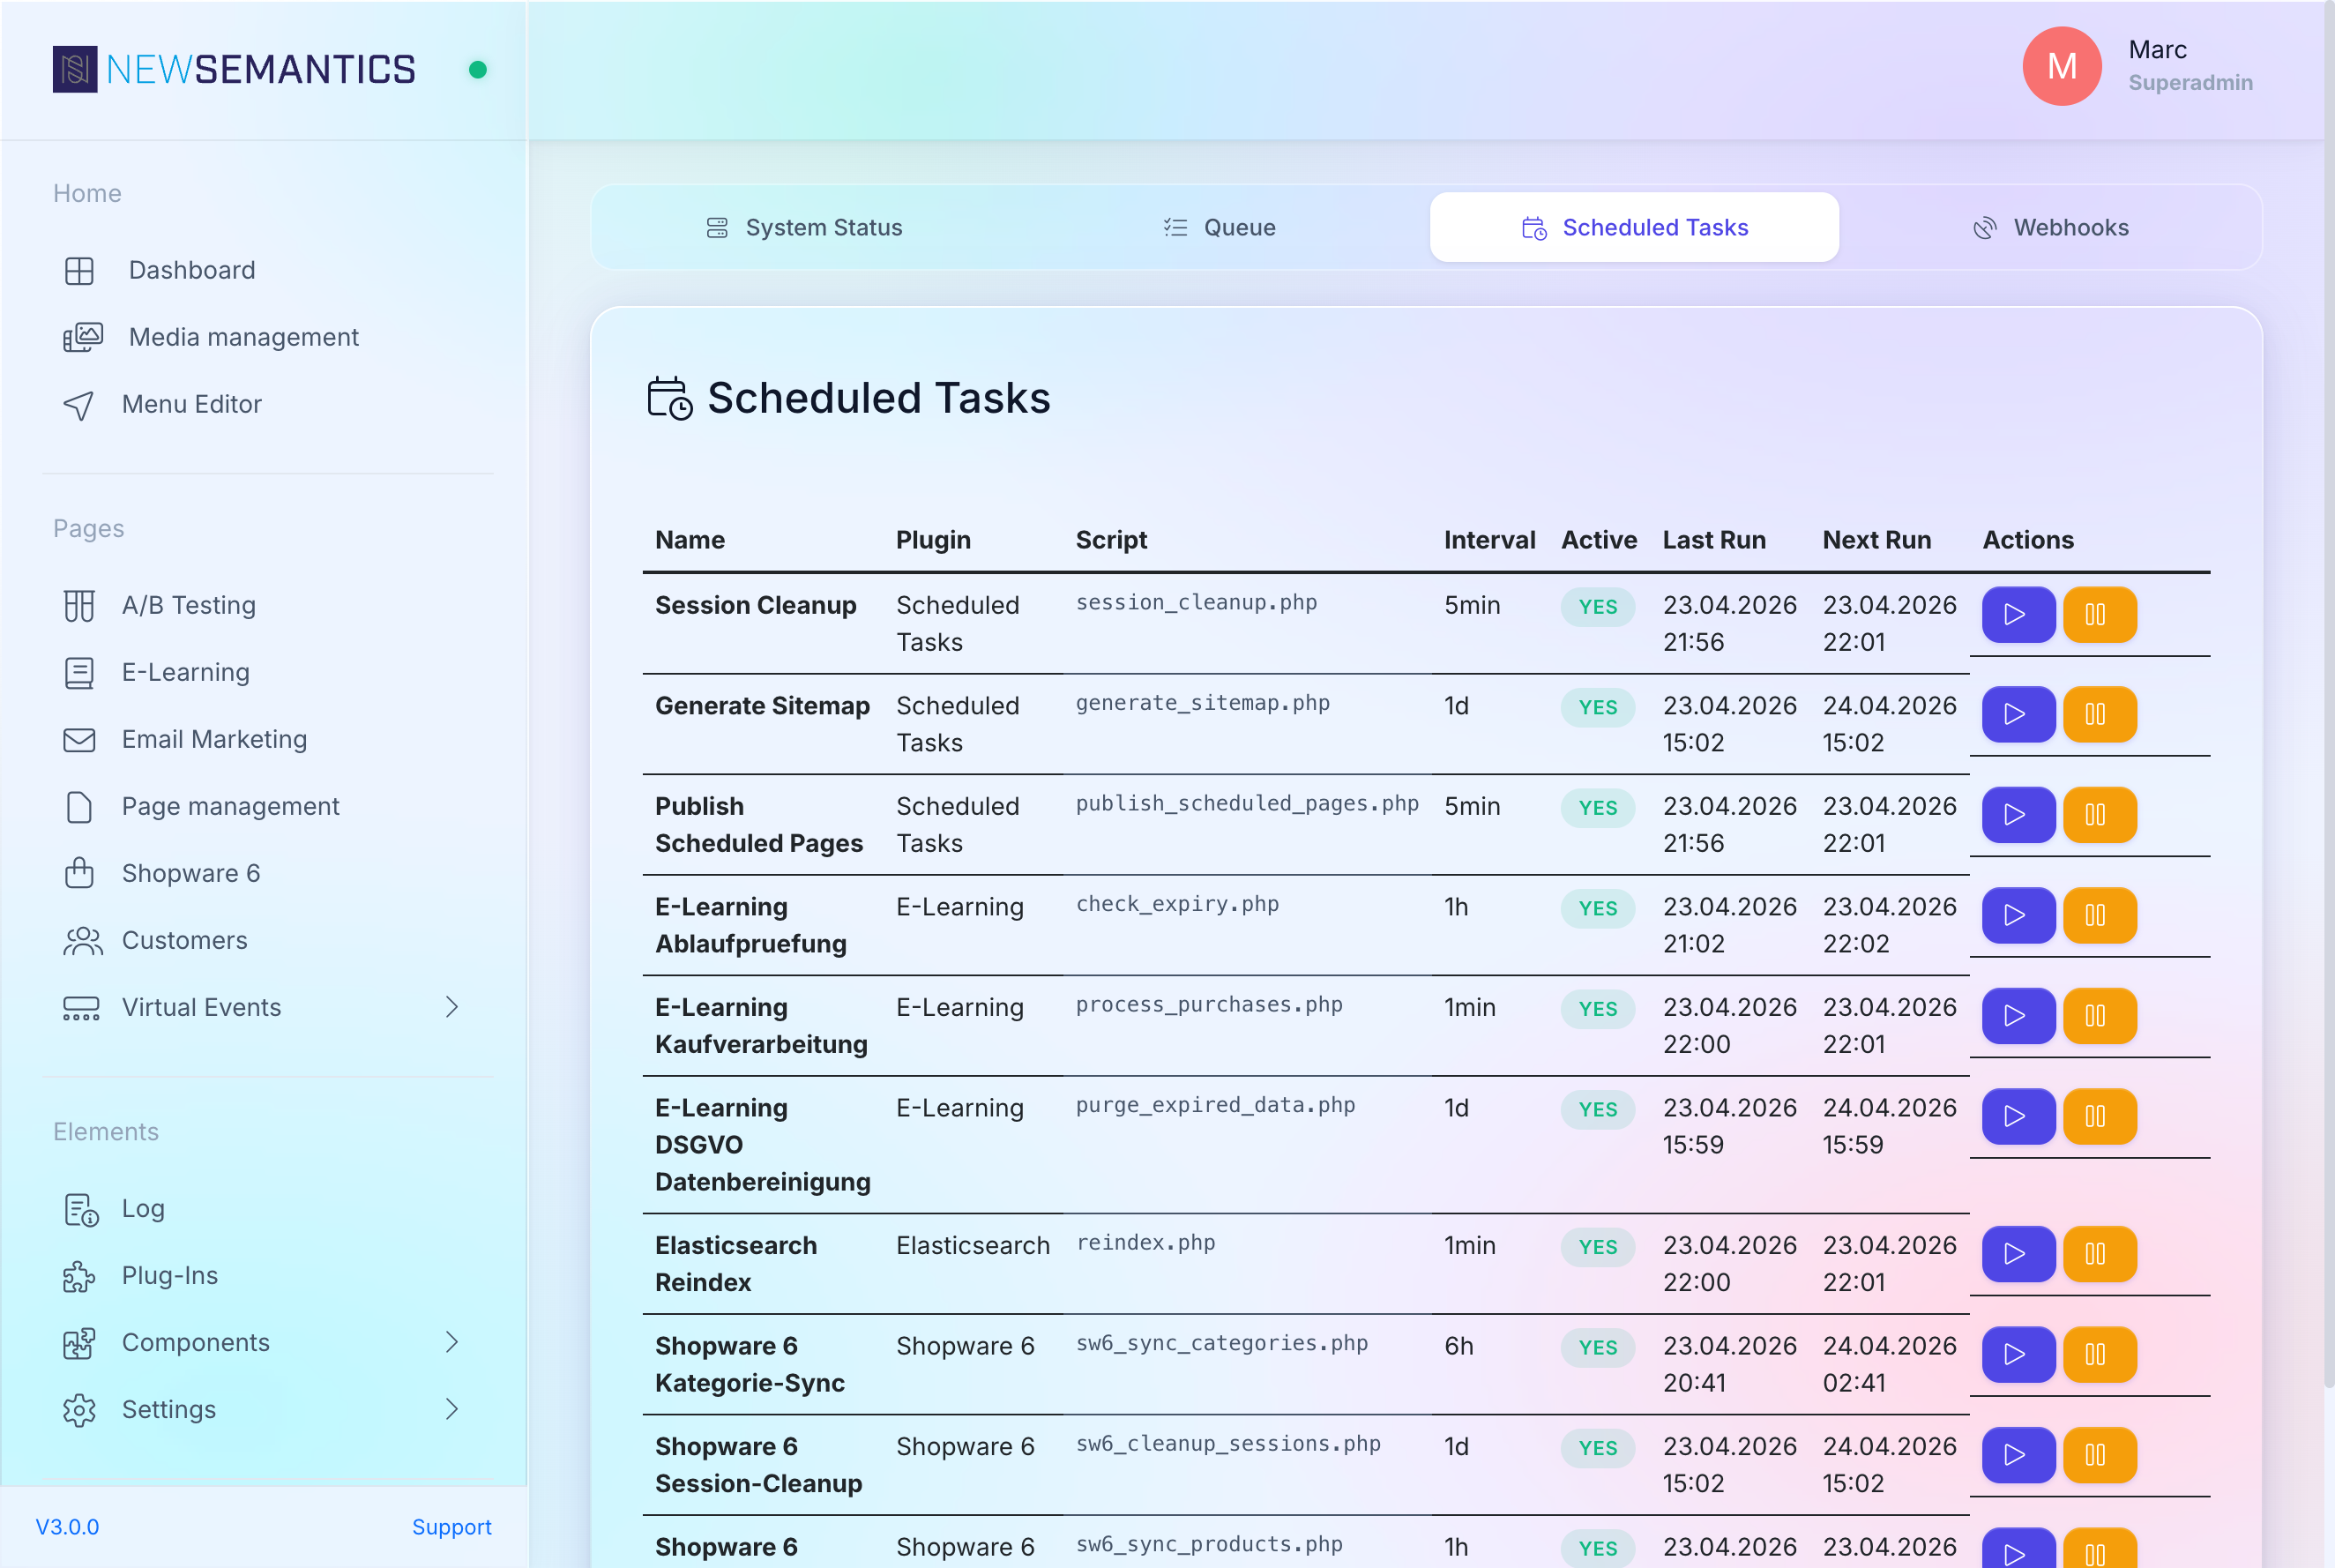Pause Shopware 6 Session-Cleanup task
2335x1568 pixels.
point(2099,1456)
